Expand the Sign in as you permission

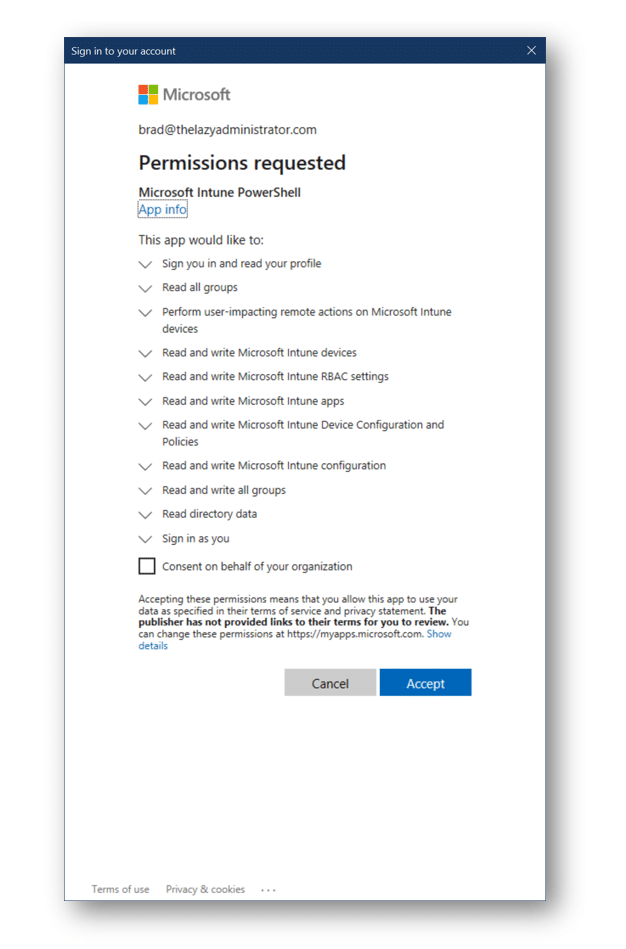(x=145, y=539)
